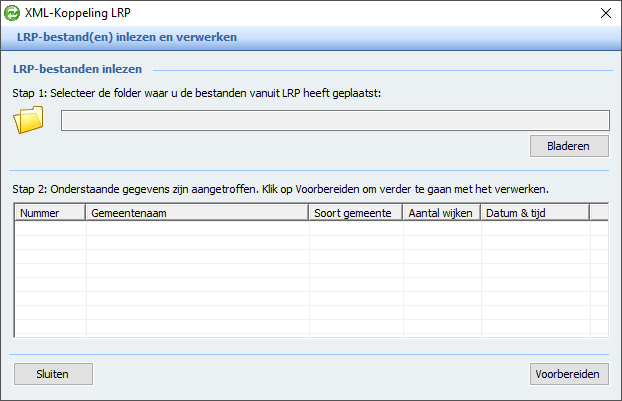Viewport: 622px width, 401px height.
Task: Click the Datum & tijd column header
Action: pos(535,213)
